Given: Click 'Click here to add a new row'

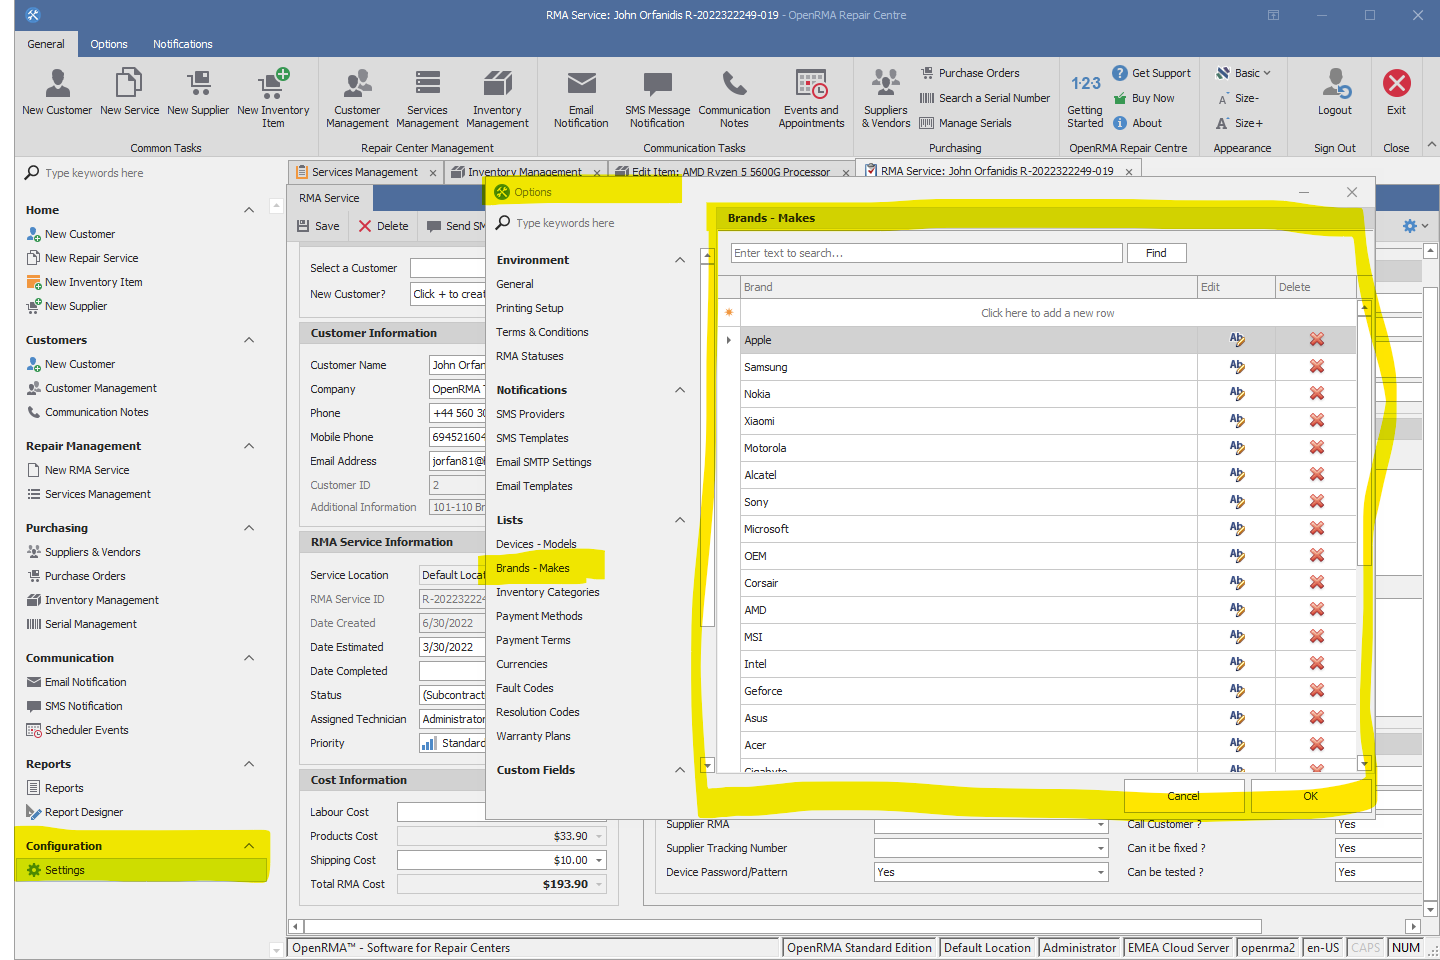Looking at the screenshot, I should point(1047,313).
